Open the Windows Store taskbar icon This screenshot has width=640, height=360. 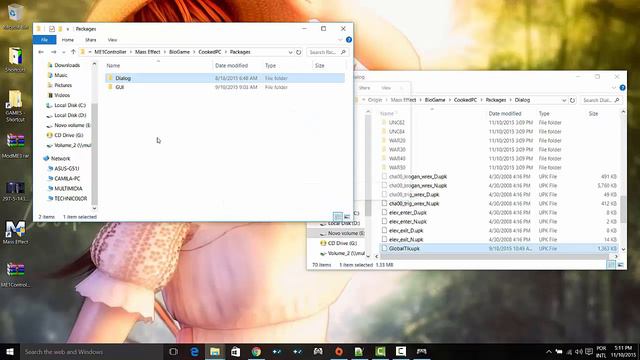pyautogui.click(x=236, y=351)
